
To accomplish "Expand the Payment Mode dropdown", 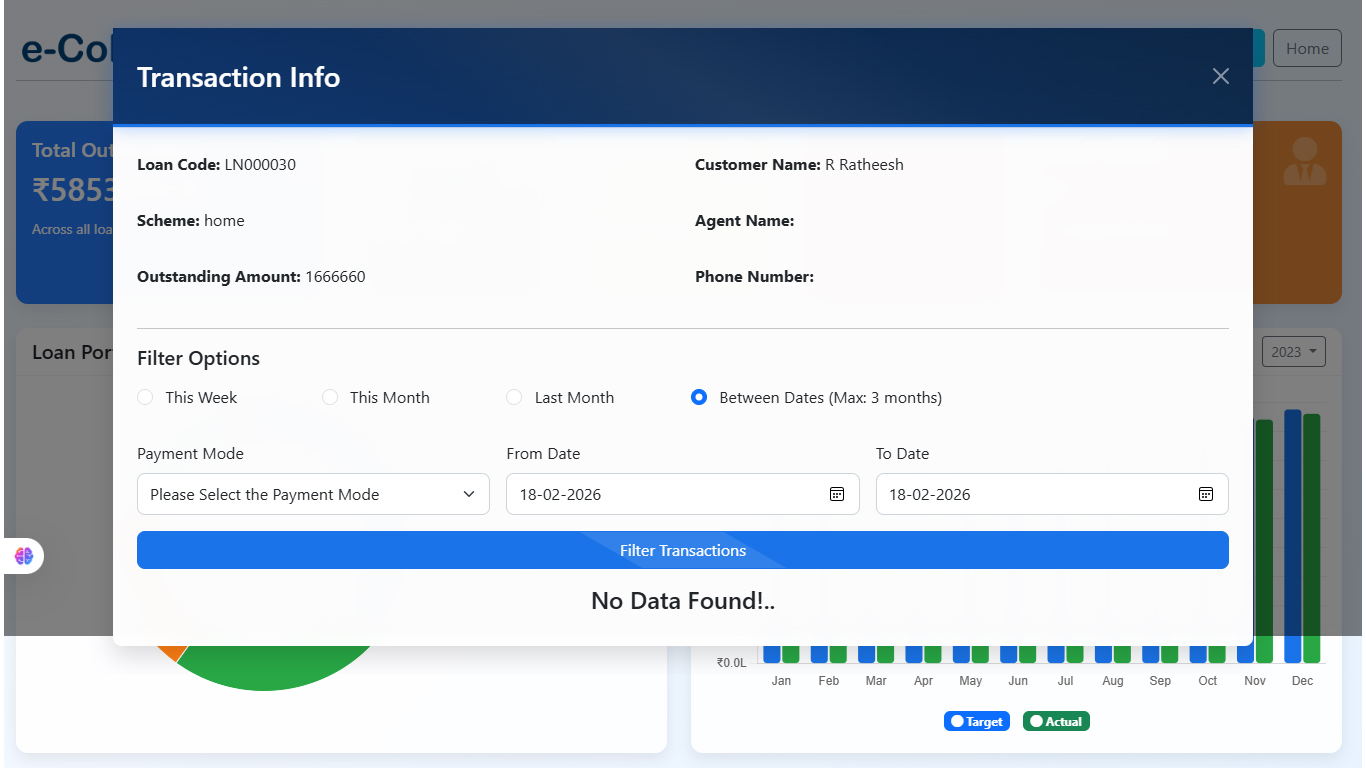I will point(313,494).
